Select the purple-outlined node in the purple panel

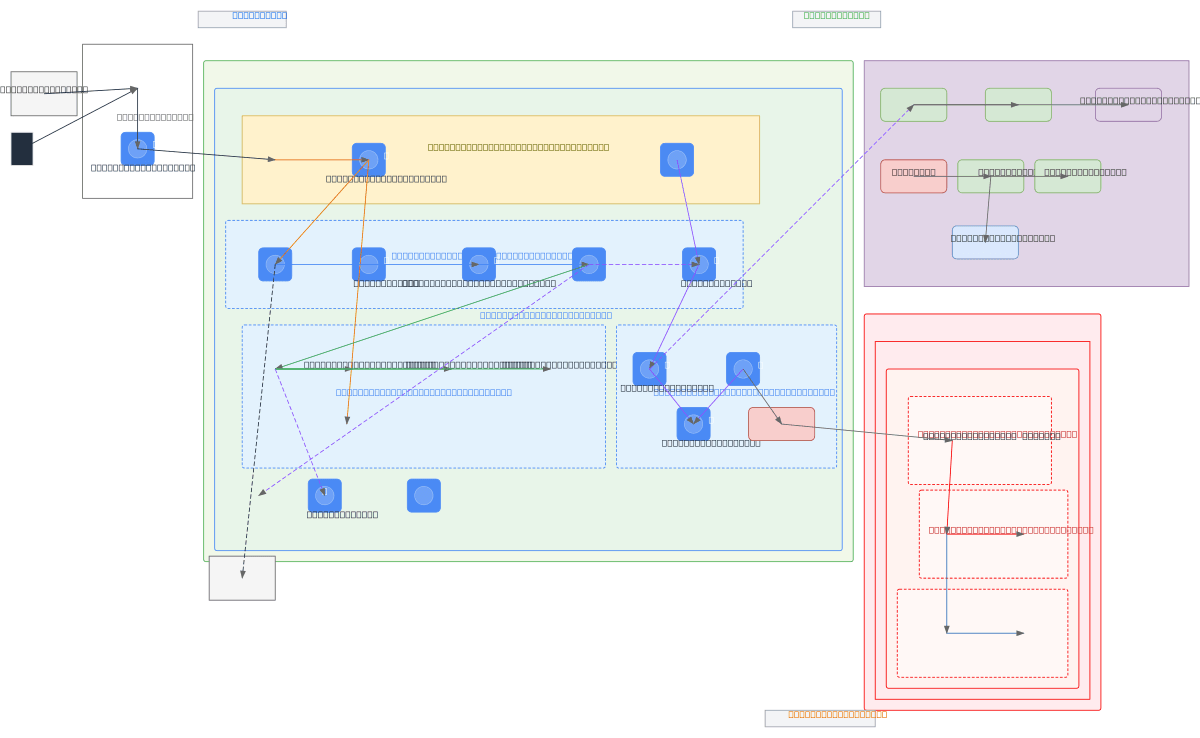click(x=1128, y=105)
